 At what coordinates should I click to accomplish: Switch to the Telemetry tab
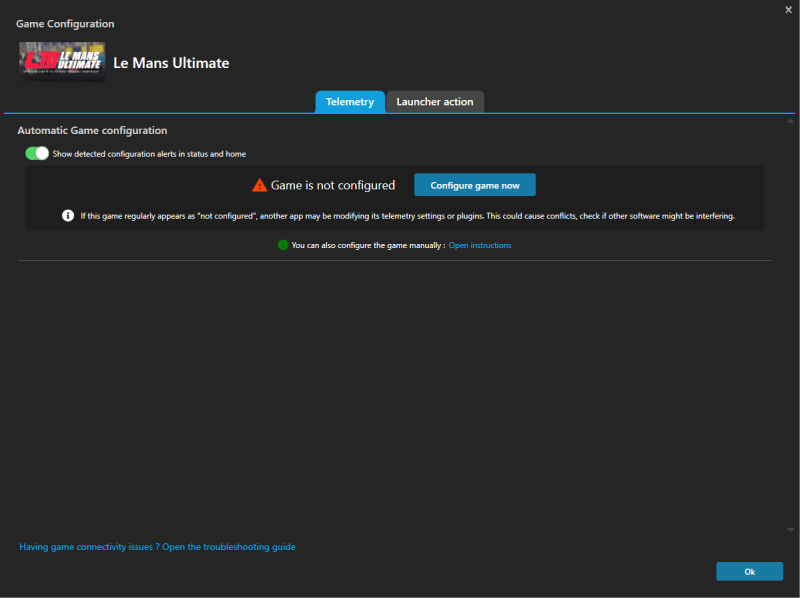[350, 102]
